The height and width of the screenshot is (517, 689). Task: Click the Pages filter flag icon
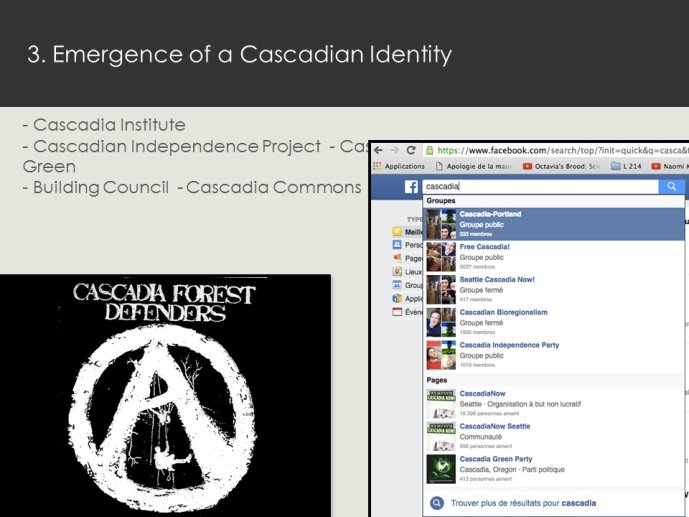coord(397,258)
